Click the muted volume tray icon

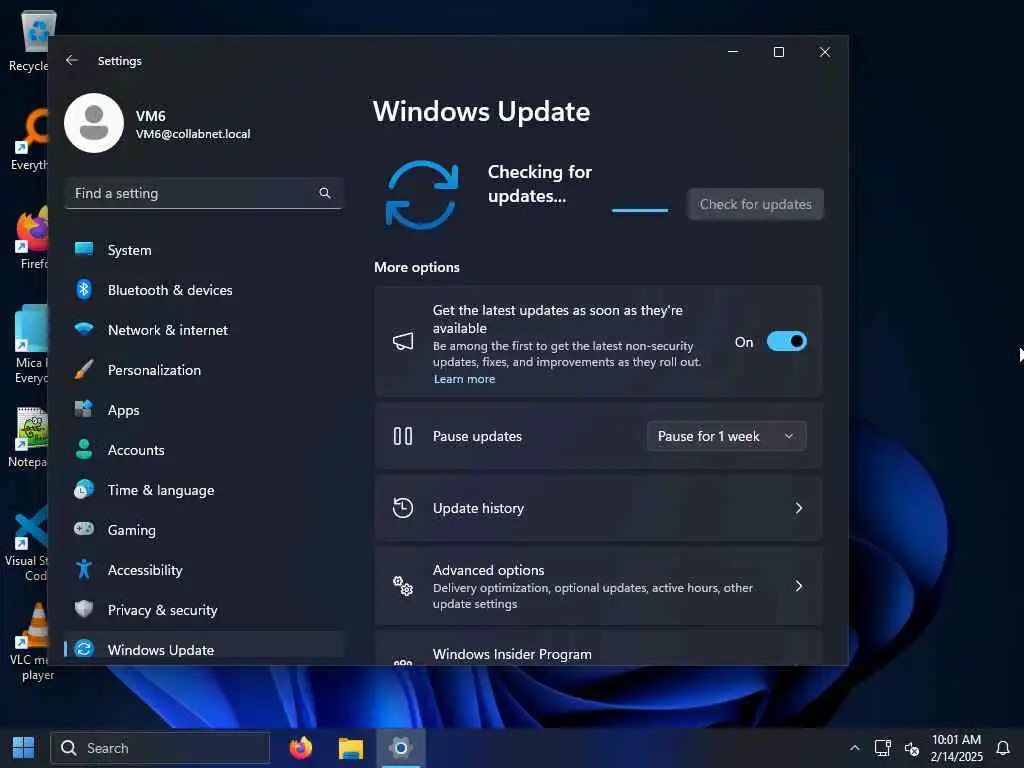(x=912, y=748)
